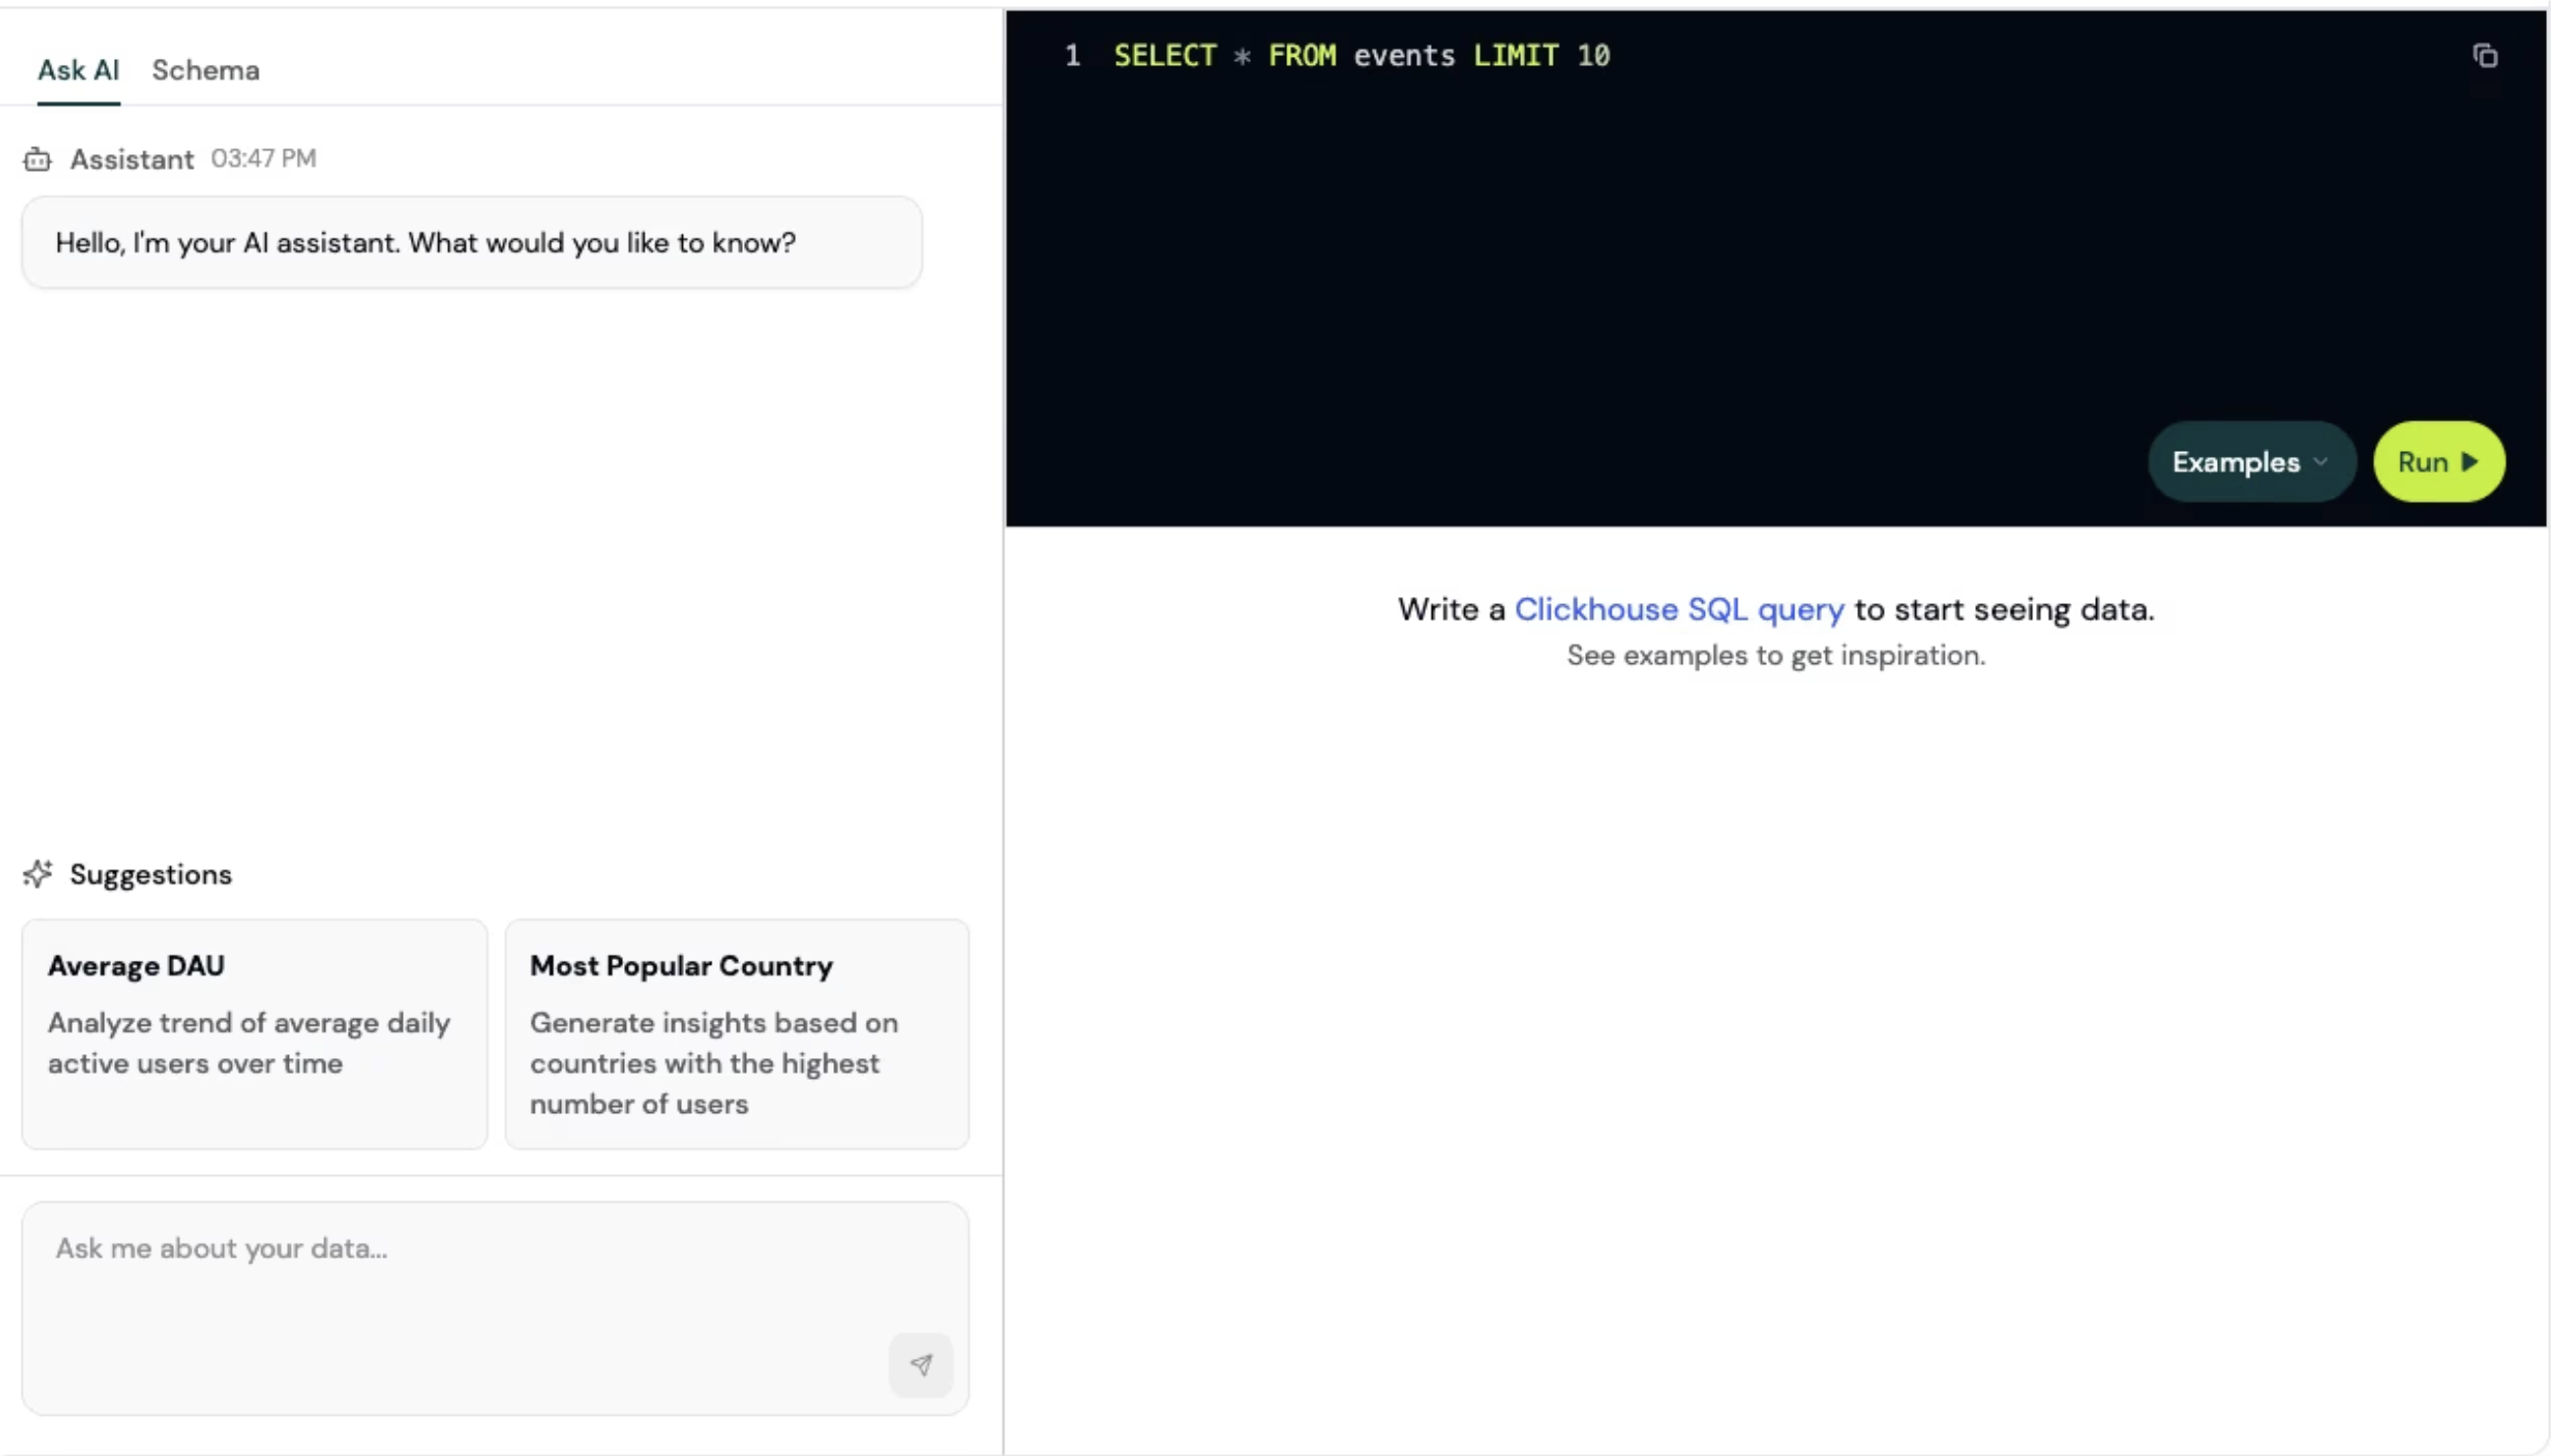Image resolution: width=2551 pixels, height=1456 pixels.
Task: Click the robot icon beside Assistant
Action: point(37,159)
